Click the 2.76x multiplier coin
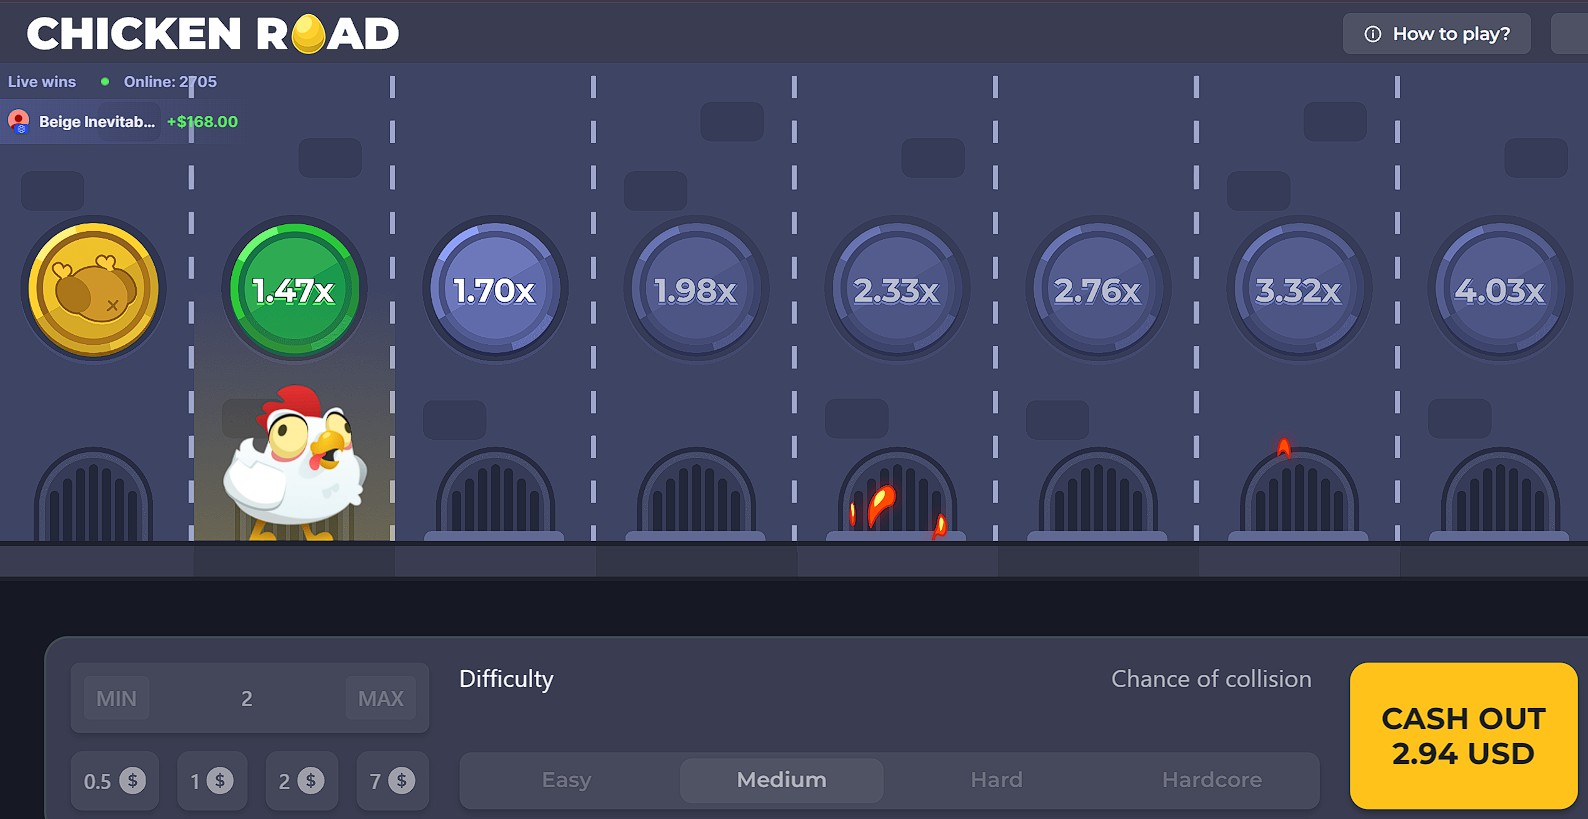 click(x=1098, y=289)
